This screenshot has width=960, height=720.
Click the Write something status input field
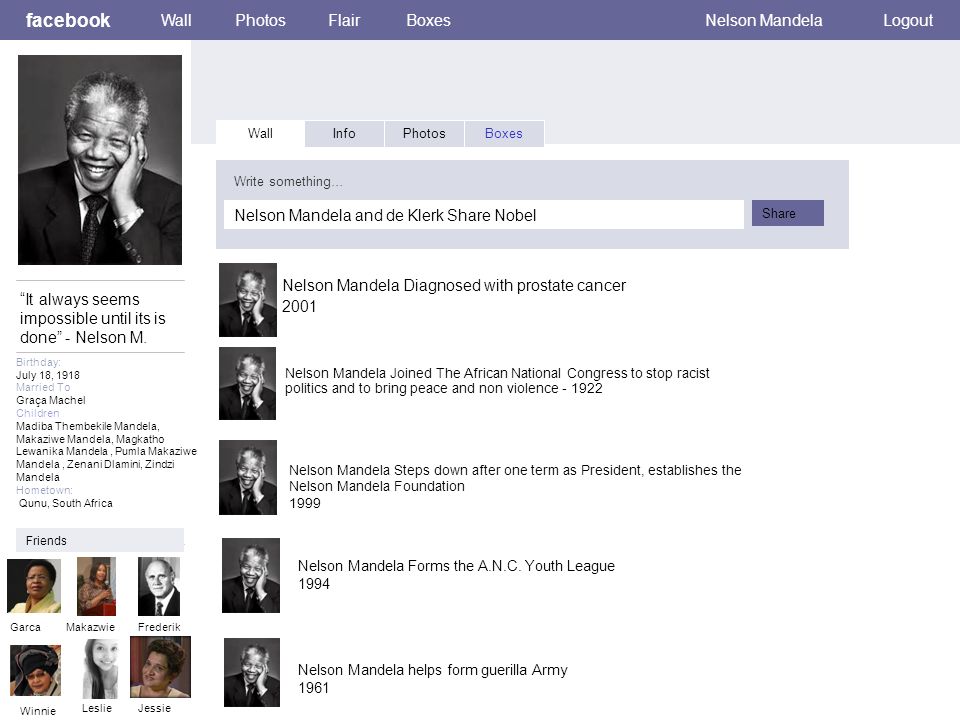[x=484, y=215]
